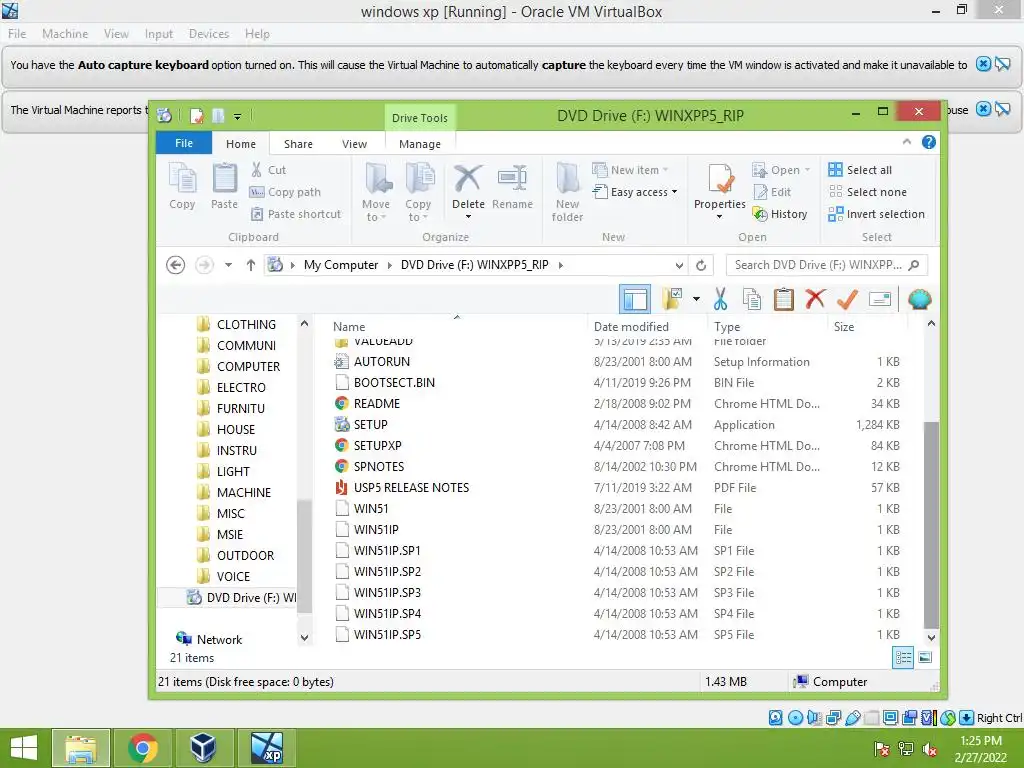Switch to details view icon
The height and width of the screenshot is (768, 1024).
tap(903, 658)
